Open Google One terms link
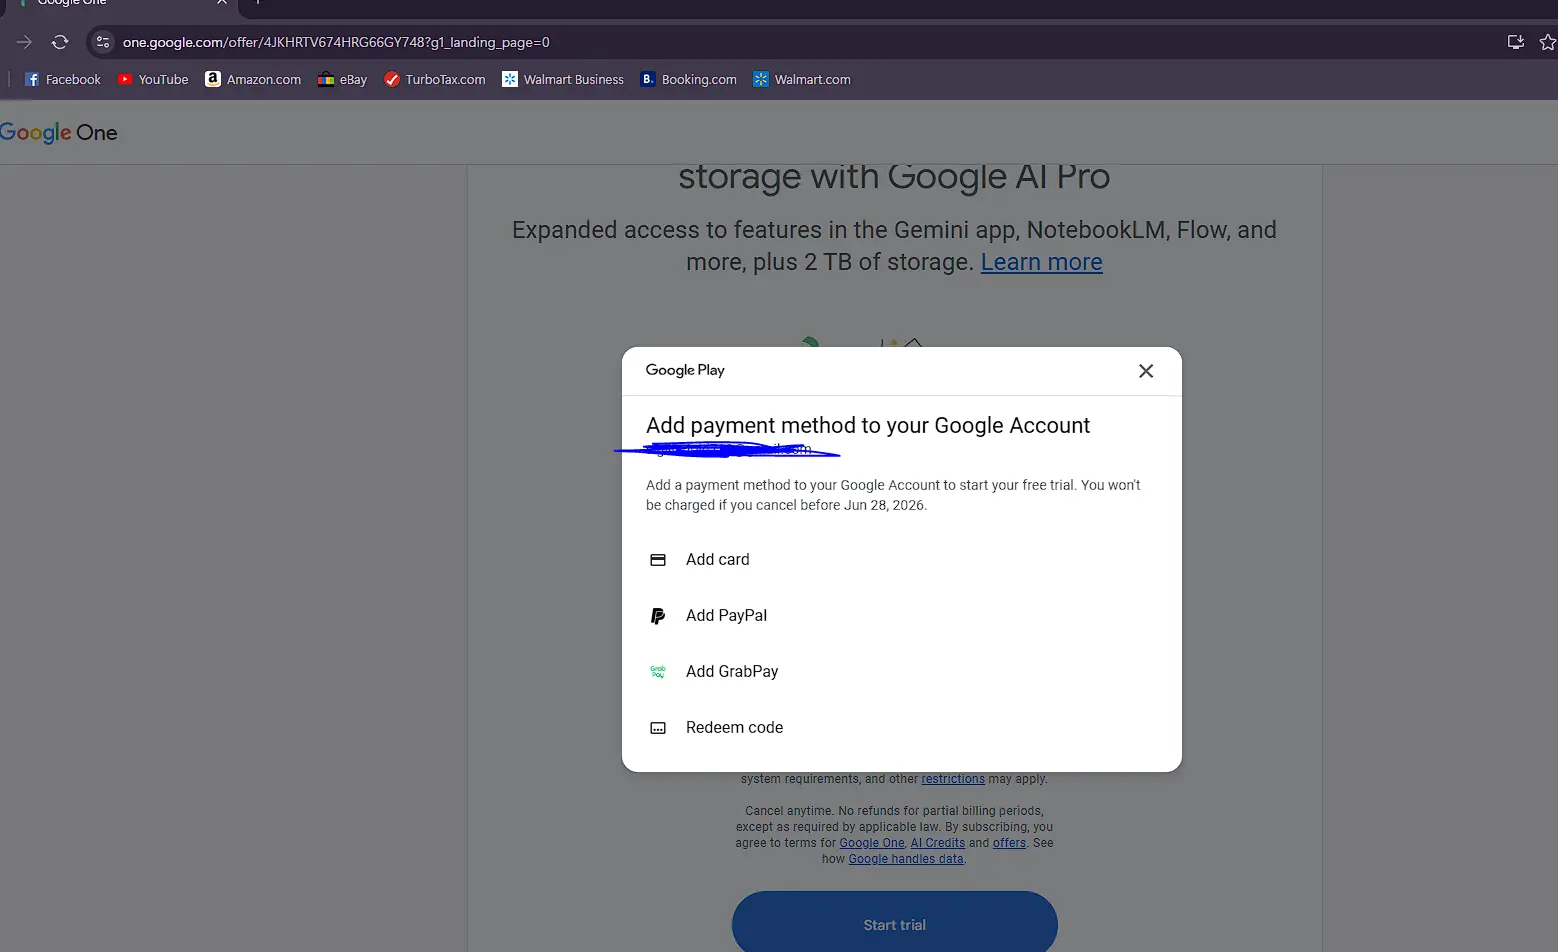1558x952 pixels. tap(872, 843)
